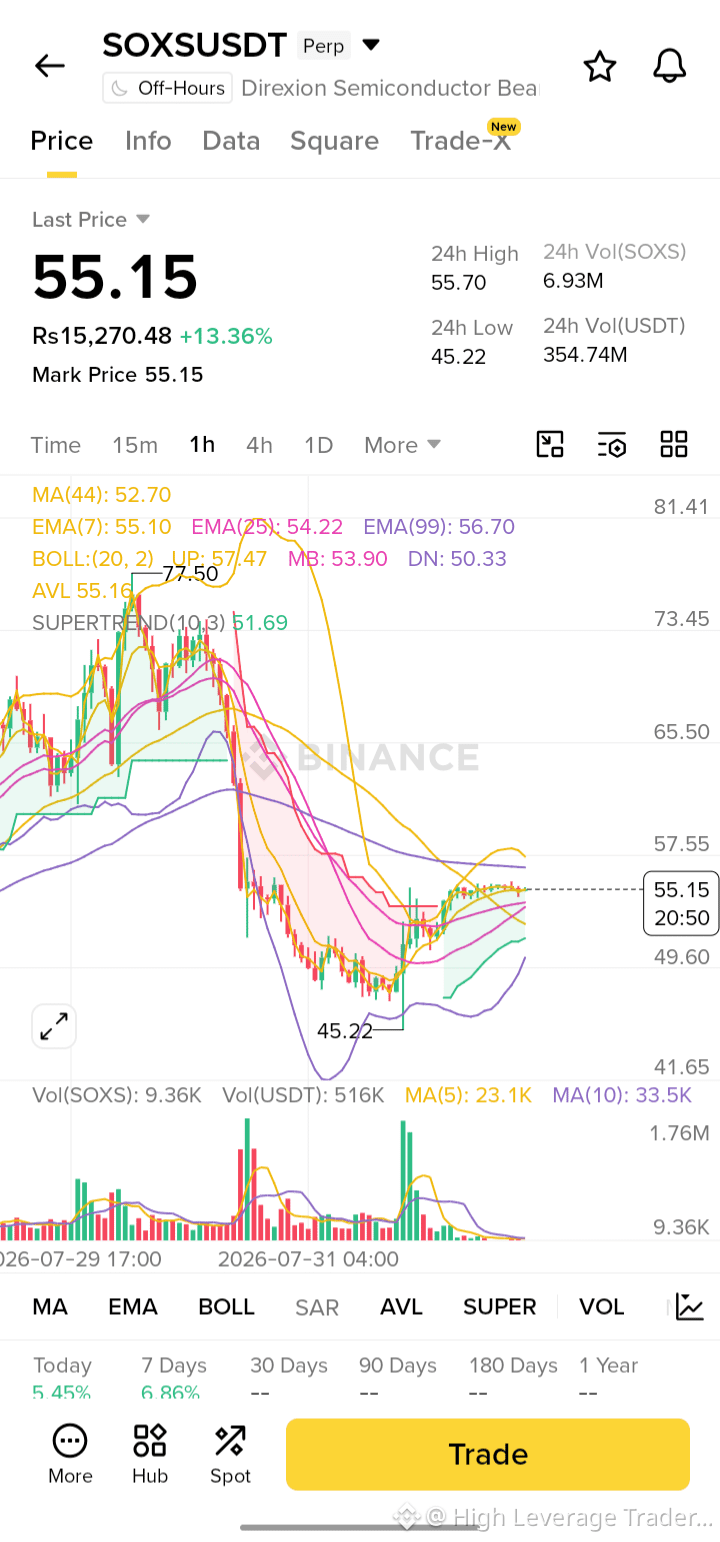Open Hub from bottom bar
720x1542 pixels.
point(150,1454)
